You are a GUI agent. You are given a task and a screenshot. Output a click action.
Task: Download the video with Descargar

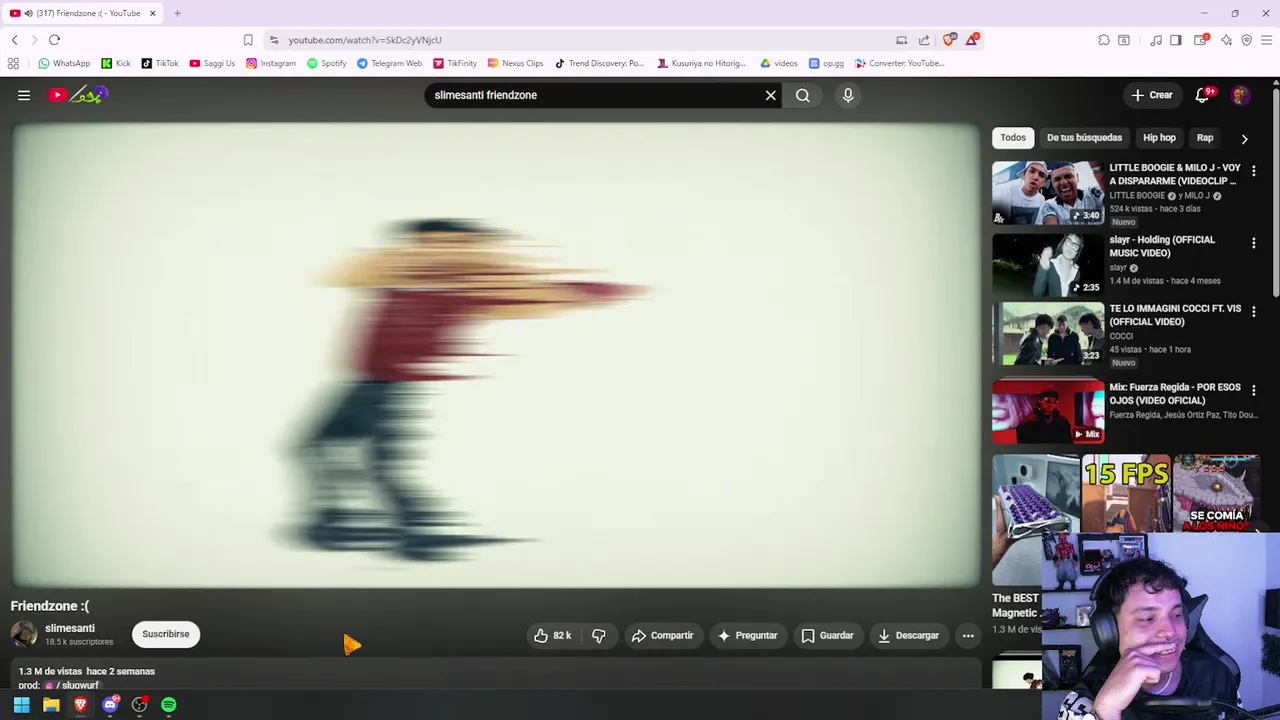[x=908, y=635]
